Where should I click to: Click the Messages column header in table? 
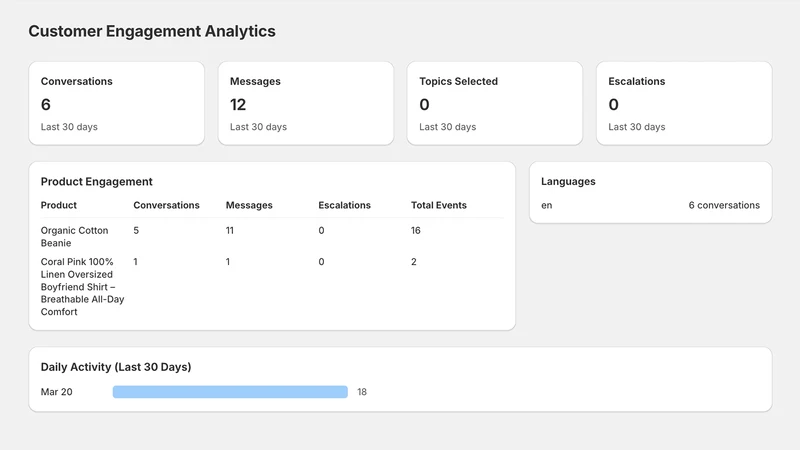tap(249, 205)
